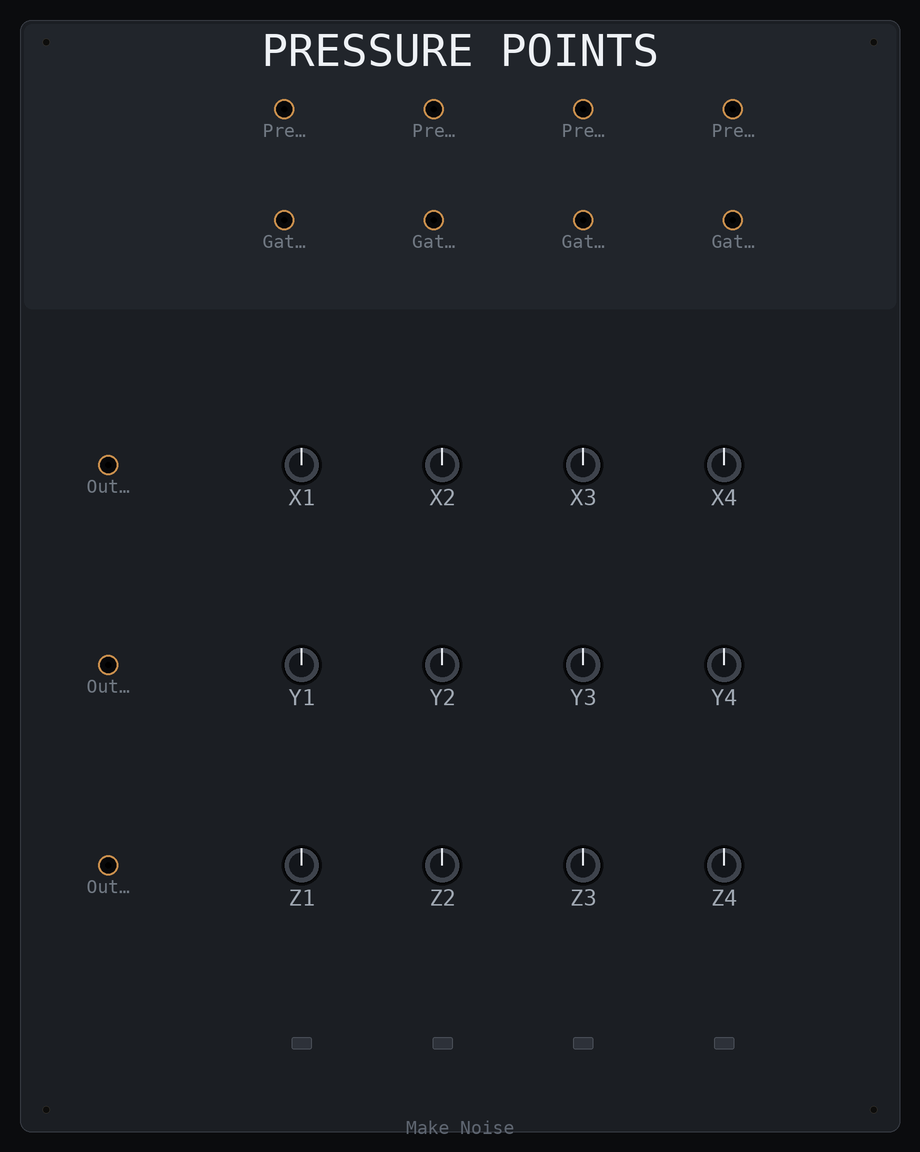
Task: Click the first Pressure output jack
Action: pos(284,109)
